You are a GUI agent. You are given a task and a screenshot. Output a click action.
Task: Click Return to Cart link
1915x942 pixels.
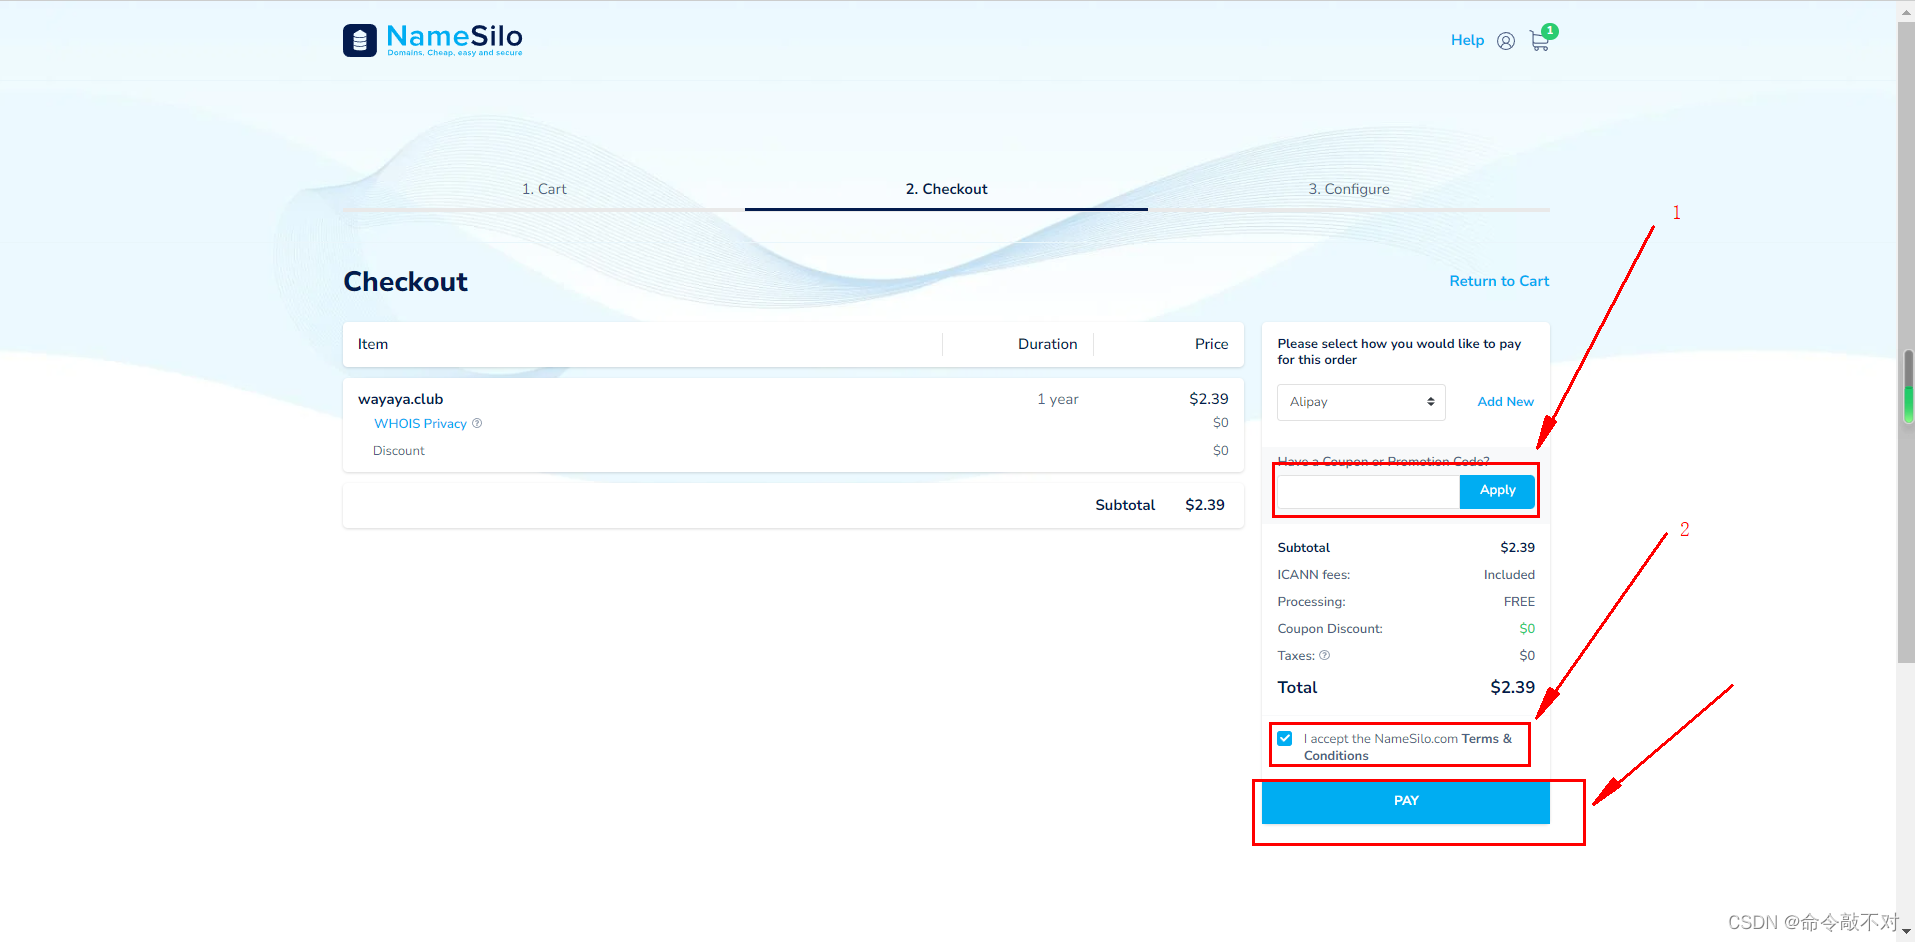(x=1499, y=281)
